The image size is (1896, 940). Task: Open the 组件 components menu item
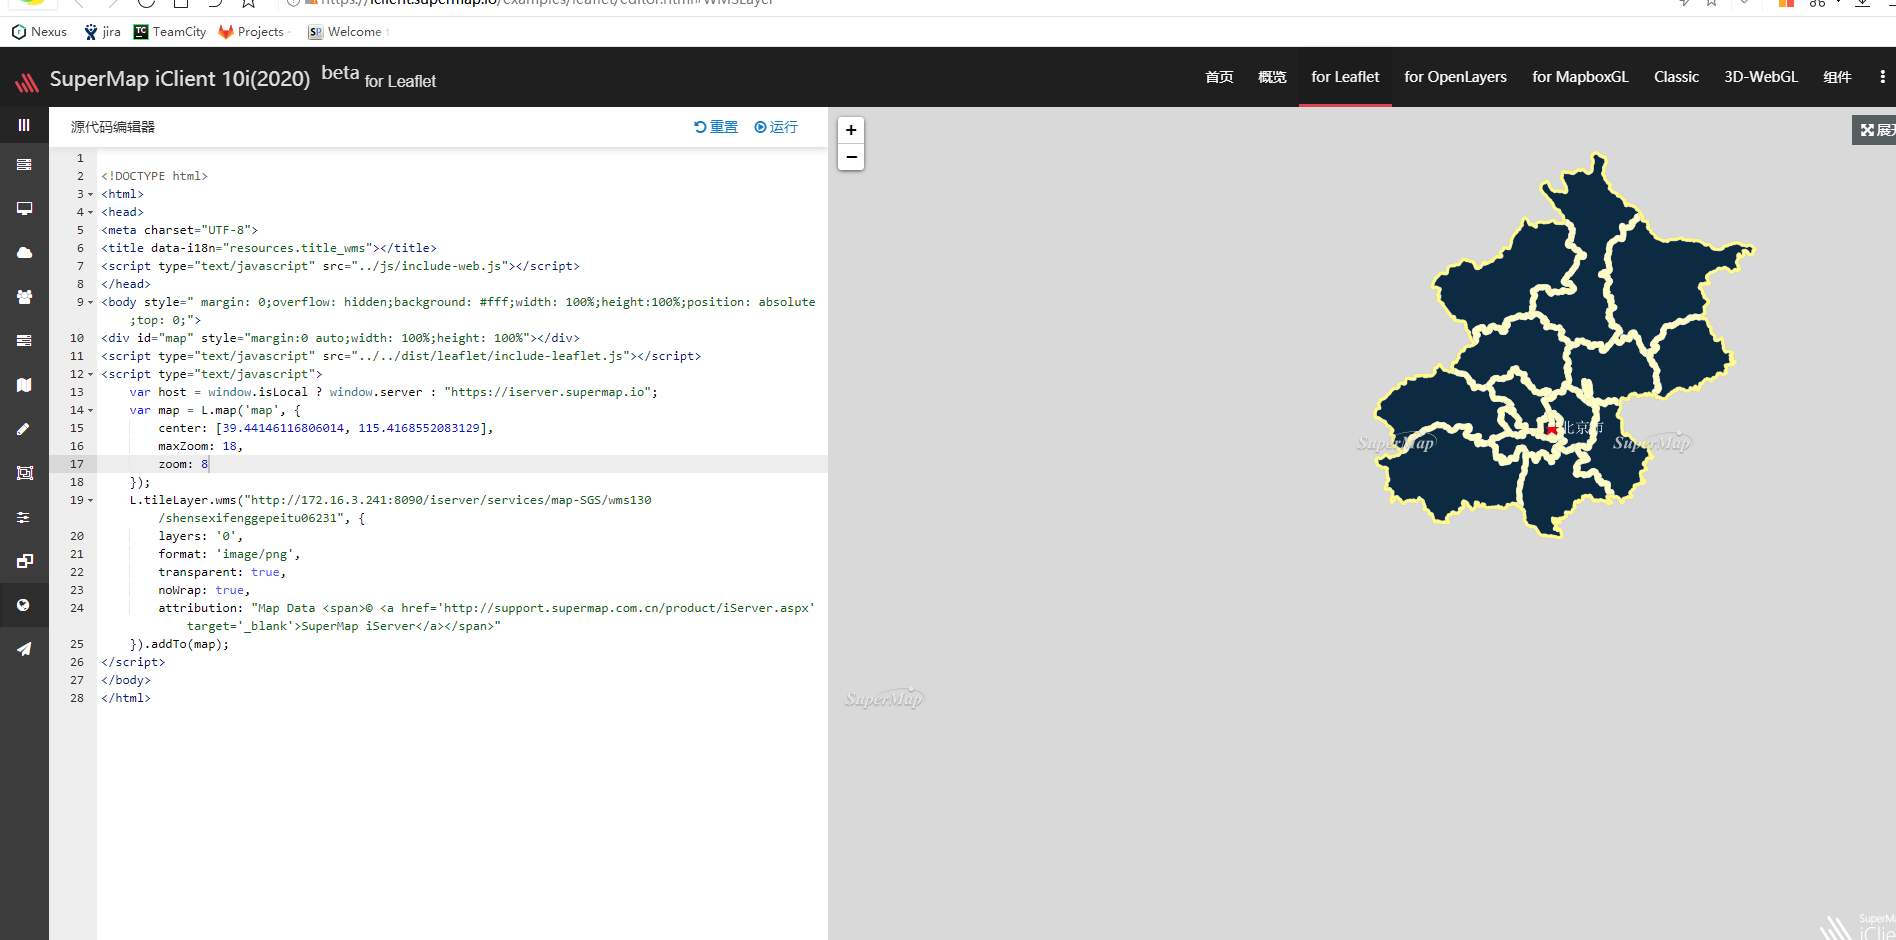[x=1837, y=77]
